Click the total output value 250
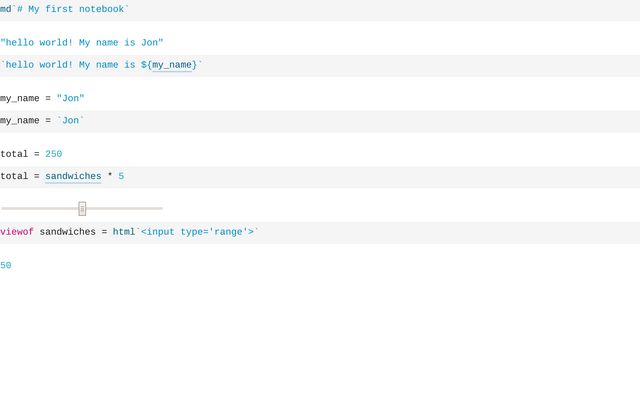 click(x=53, y=154)
